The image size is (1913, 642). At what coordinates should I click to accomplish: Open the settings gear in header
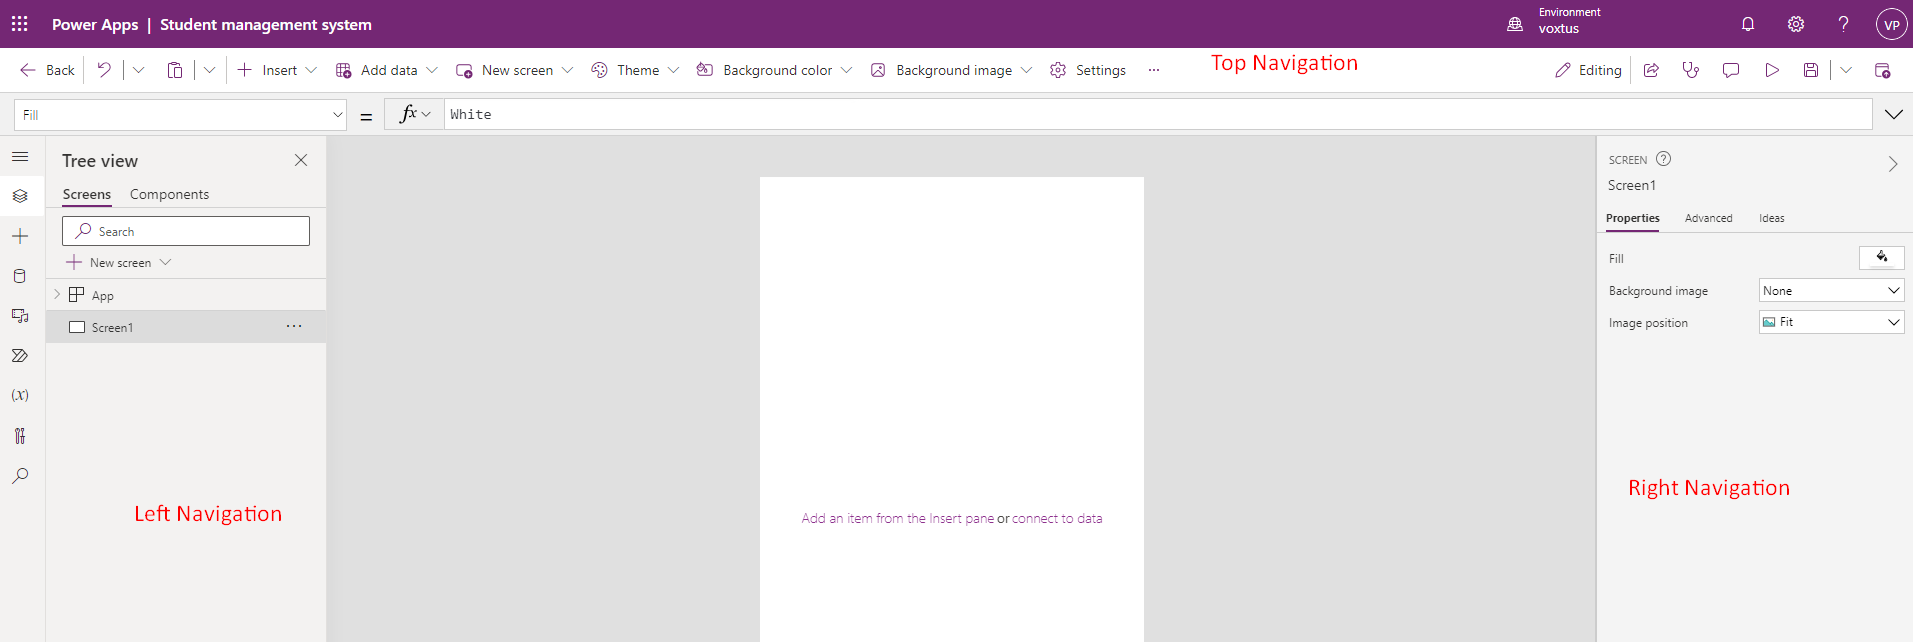1796,24
